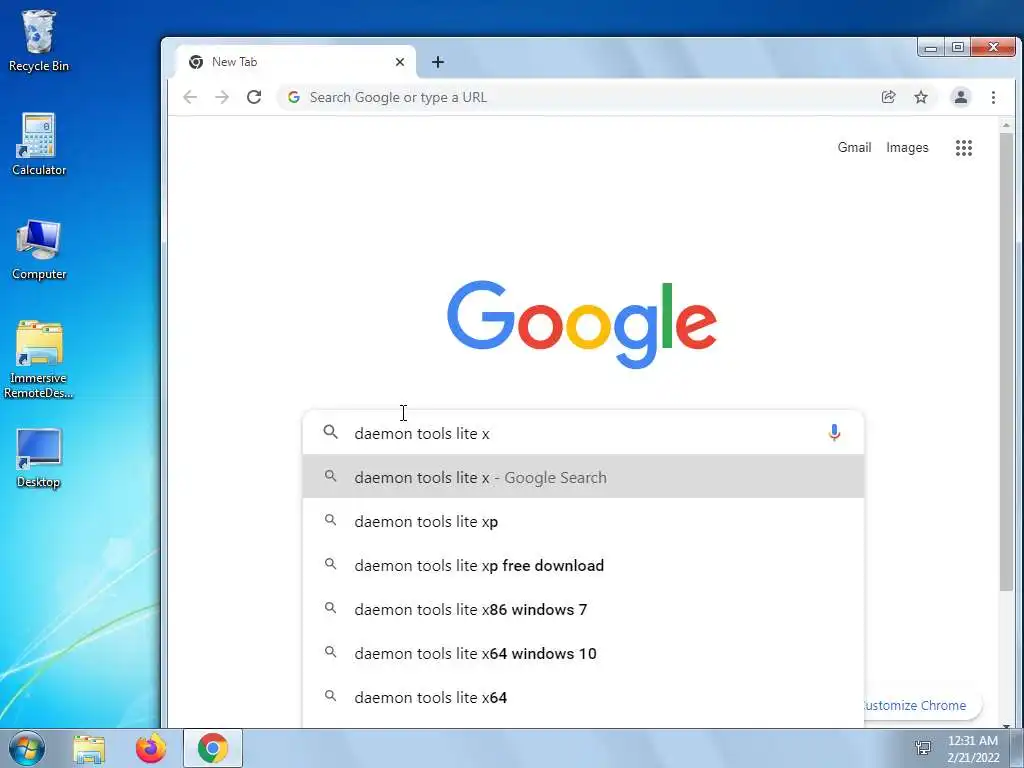Click the Recycle Bin desktop icon
Image resolution: width=1024 pixels, height=768 pixels.
coord(39,40)
